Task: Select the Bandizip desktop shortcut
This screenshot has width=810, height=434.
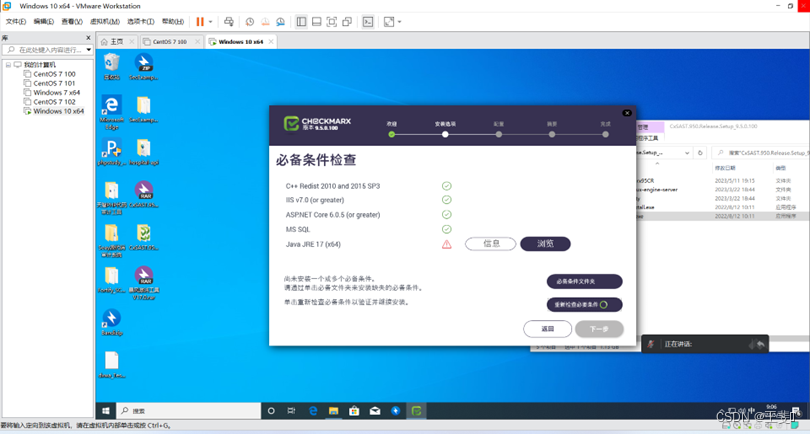Action: [112, 322]
